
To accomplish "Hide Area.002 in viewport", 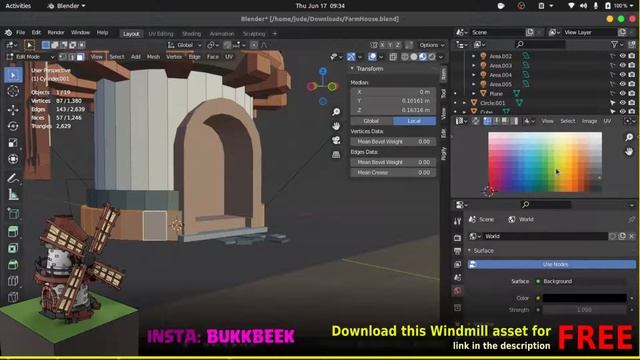I will (622, 56).
